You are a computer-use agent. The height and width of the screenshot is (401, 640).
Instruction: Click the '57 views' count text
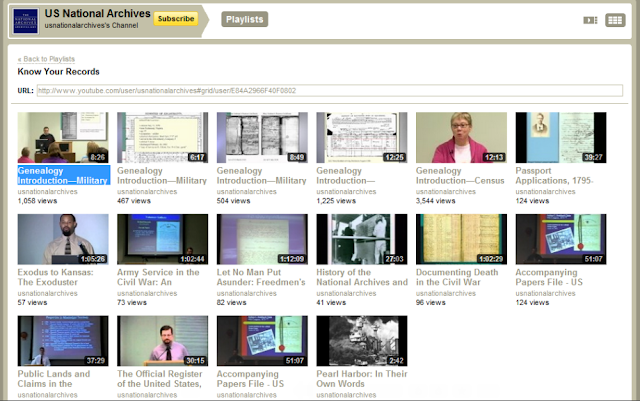click(32, 303)
